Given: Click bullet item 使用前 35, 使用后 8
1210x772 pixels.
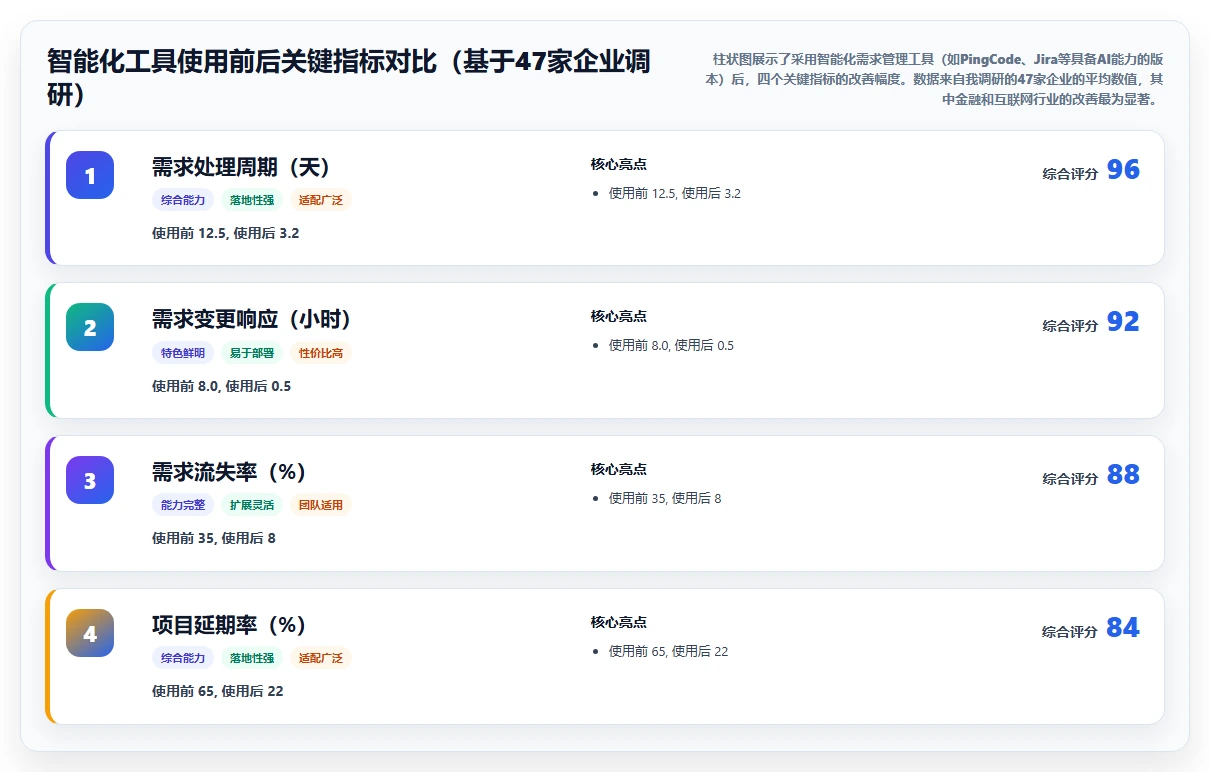Looking at the screenshot, I should [665, 498].
